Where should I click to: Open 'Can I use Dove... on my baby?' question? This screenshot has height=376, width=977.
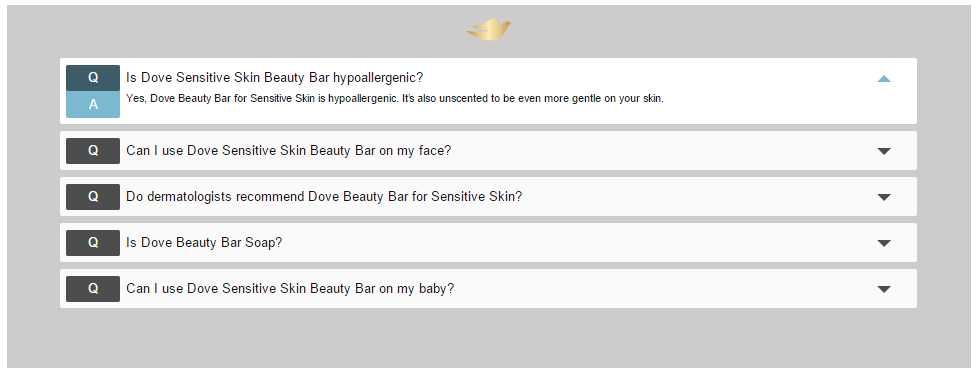pos(290,289)
